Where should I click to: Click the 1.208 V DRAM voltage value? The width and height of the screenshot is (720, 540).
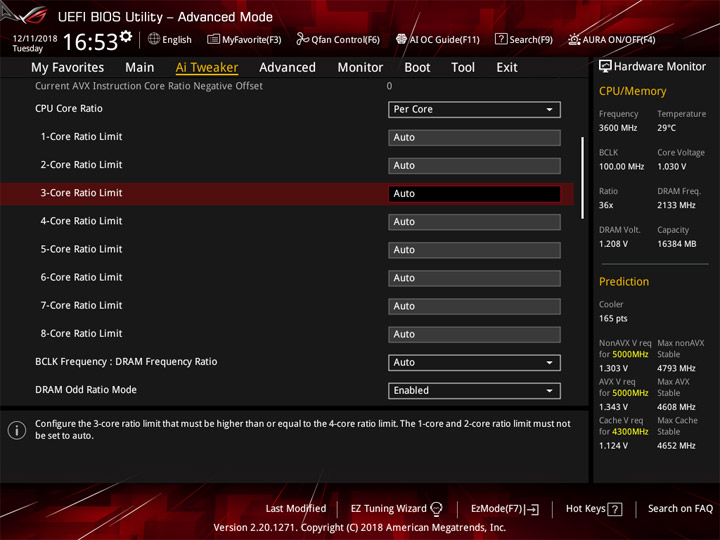[x=613, y=244]
